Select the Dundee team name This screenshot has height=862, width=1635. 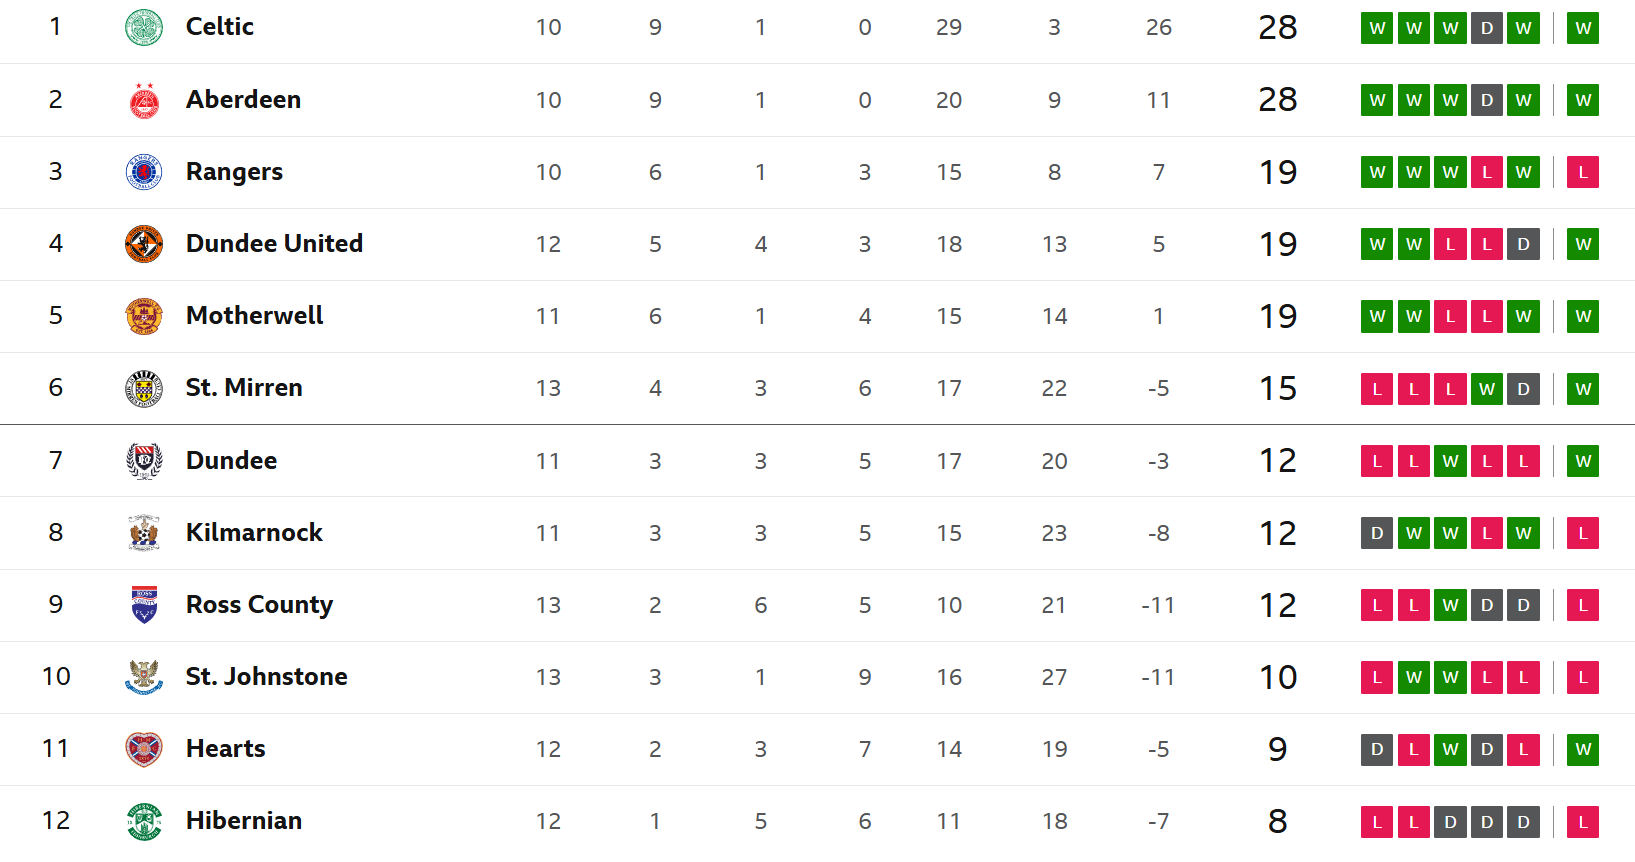[x=231, y=461]
